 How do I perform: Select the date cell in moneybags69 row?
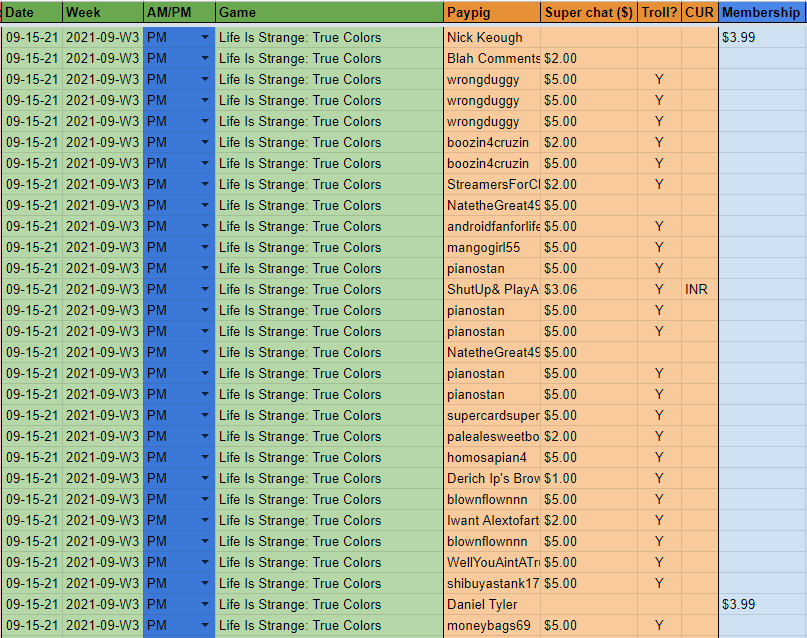pyautogui.click(x=32, y=626)
